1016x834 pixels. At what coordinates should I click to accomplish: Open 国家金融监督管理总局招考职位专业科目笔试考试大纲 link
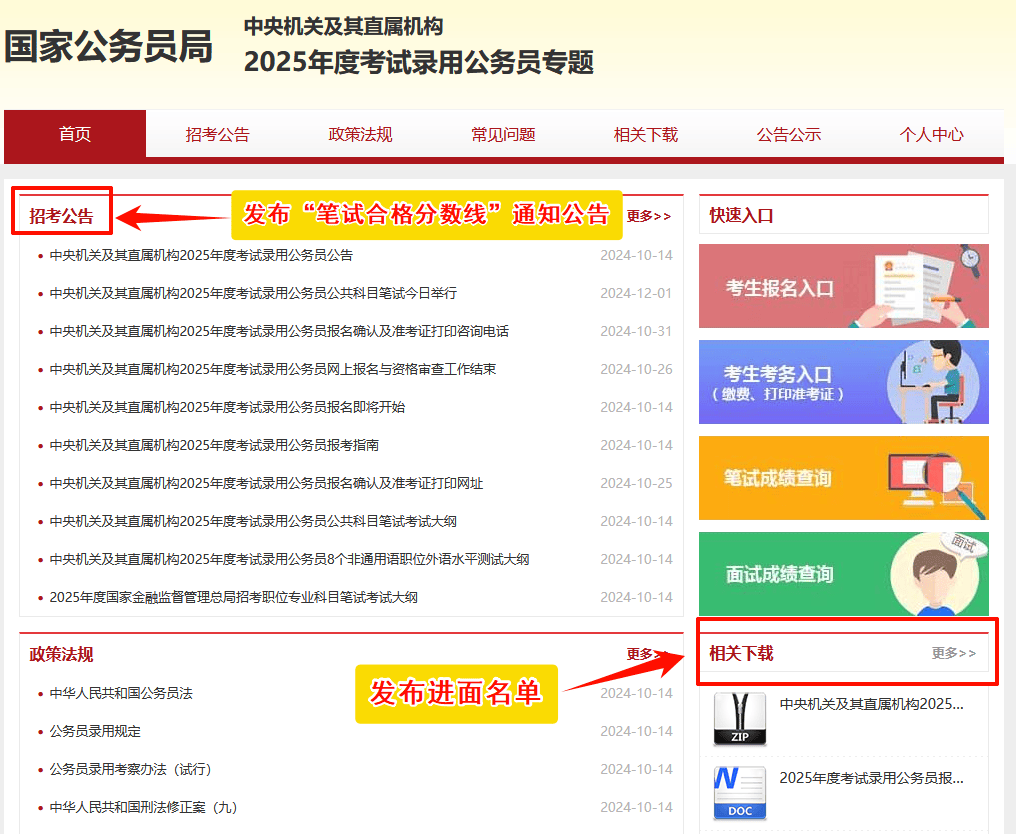click(234, 597)
